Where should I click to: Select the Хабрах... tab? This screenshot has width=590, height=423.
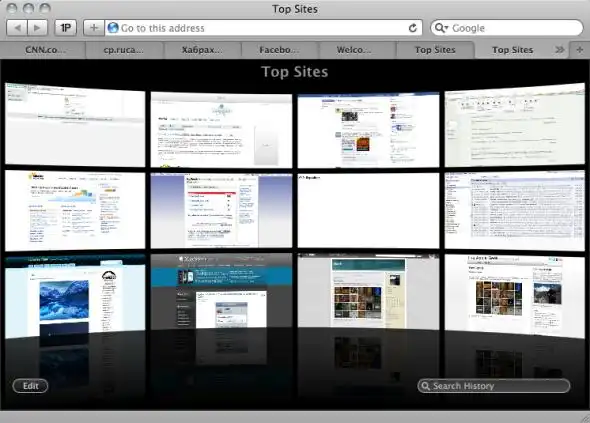[x=202, y=50]
